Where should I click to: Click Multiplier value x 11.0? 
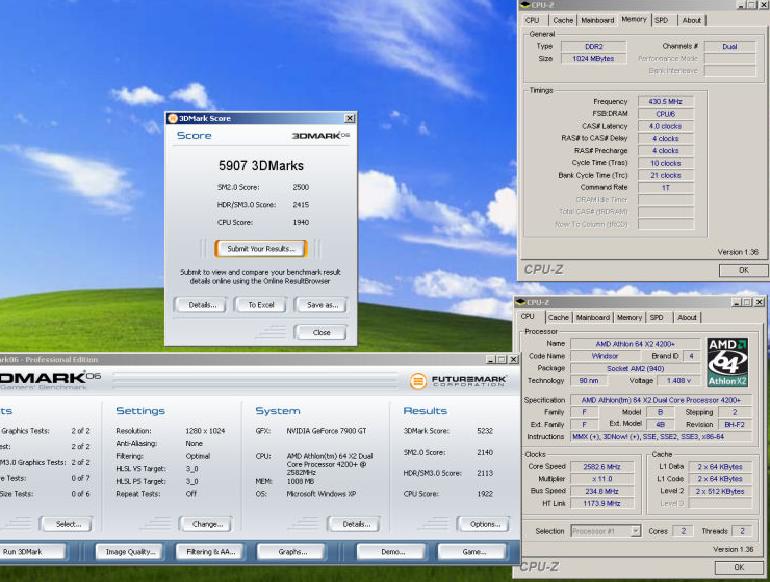(x=602, y=479)
